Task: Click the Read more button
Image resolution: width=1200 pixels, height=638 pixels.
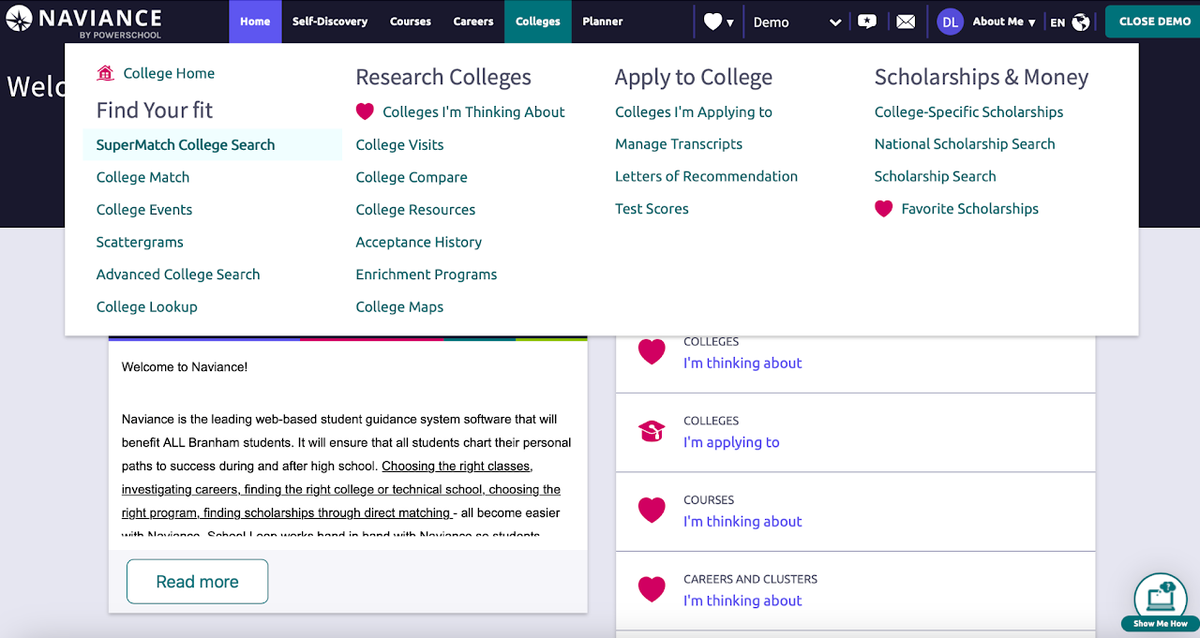Action: (197, 581)
